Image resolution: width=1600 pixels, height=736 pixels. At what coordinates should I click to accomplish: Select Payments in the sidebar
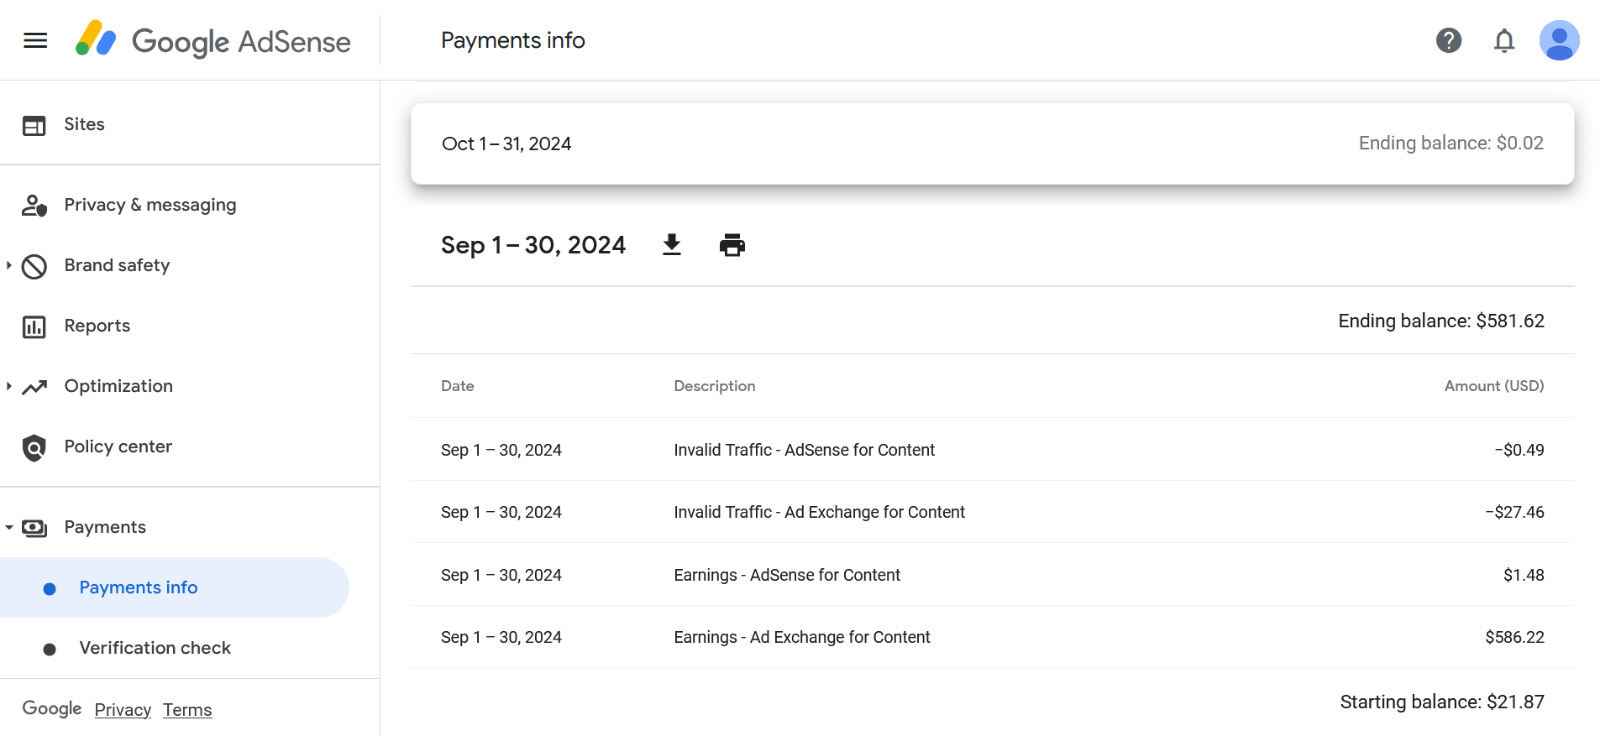[x=105, y=527]
